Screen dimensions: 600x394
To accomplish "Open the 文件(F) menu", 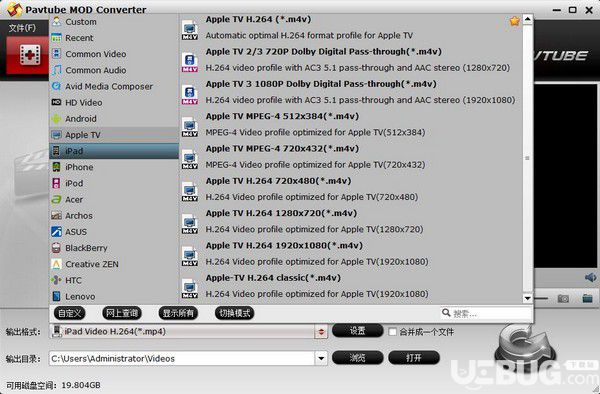I will click(x=22, y=28).
